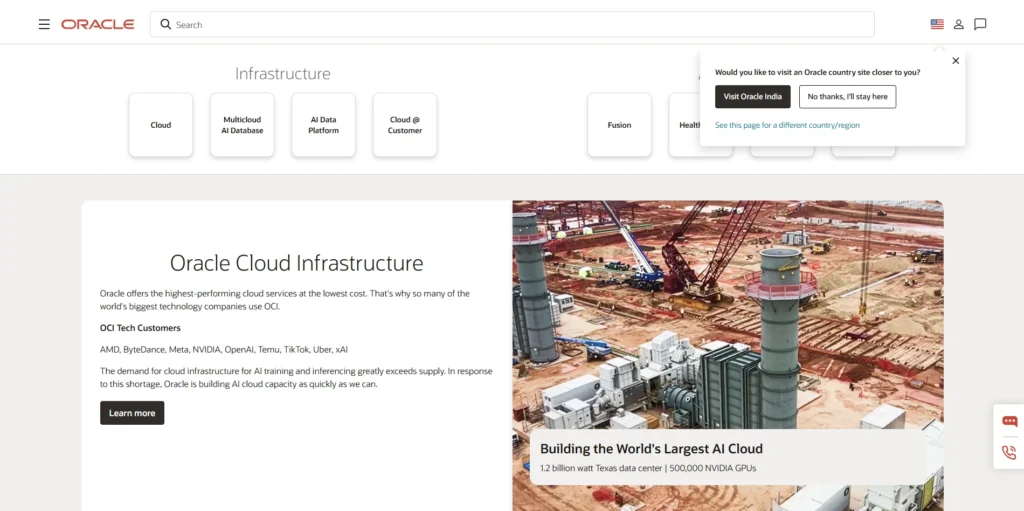Open the contact chat icon in header
This screenshot has height=511, width=1024.
click(x=980, y=24)
